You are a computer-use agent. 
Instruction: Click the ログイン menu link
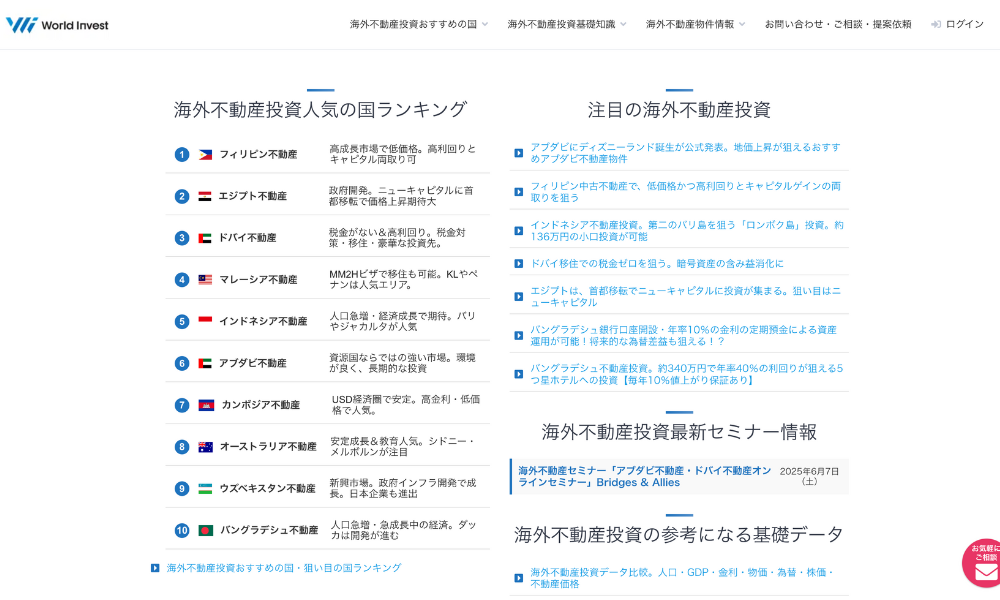tap(964, 24)
